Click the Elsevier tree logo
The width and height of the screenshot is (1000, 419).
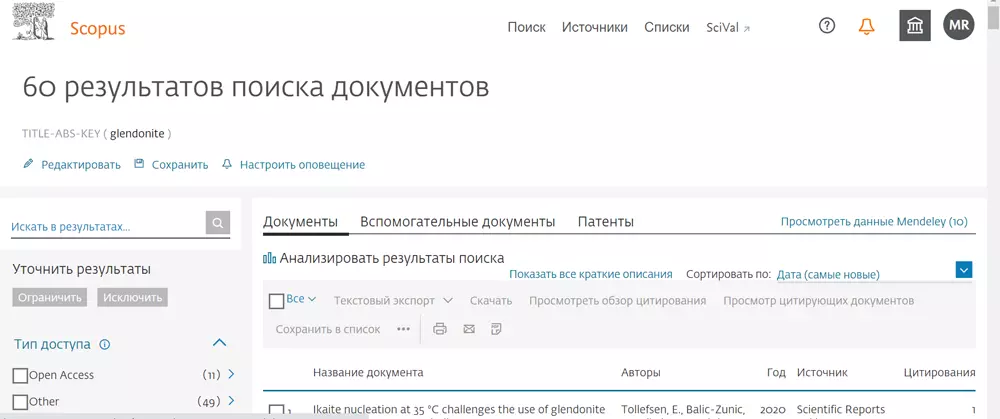point(34,20)
